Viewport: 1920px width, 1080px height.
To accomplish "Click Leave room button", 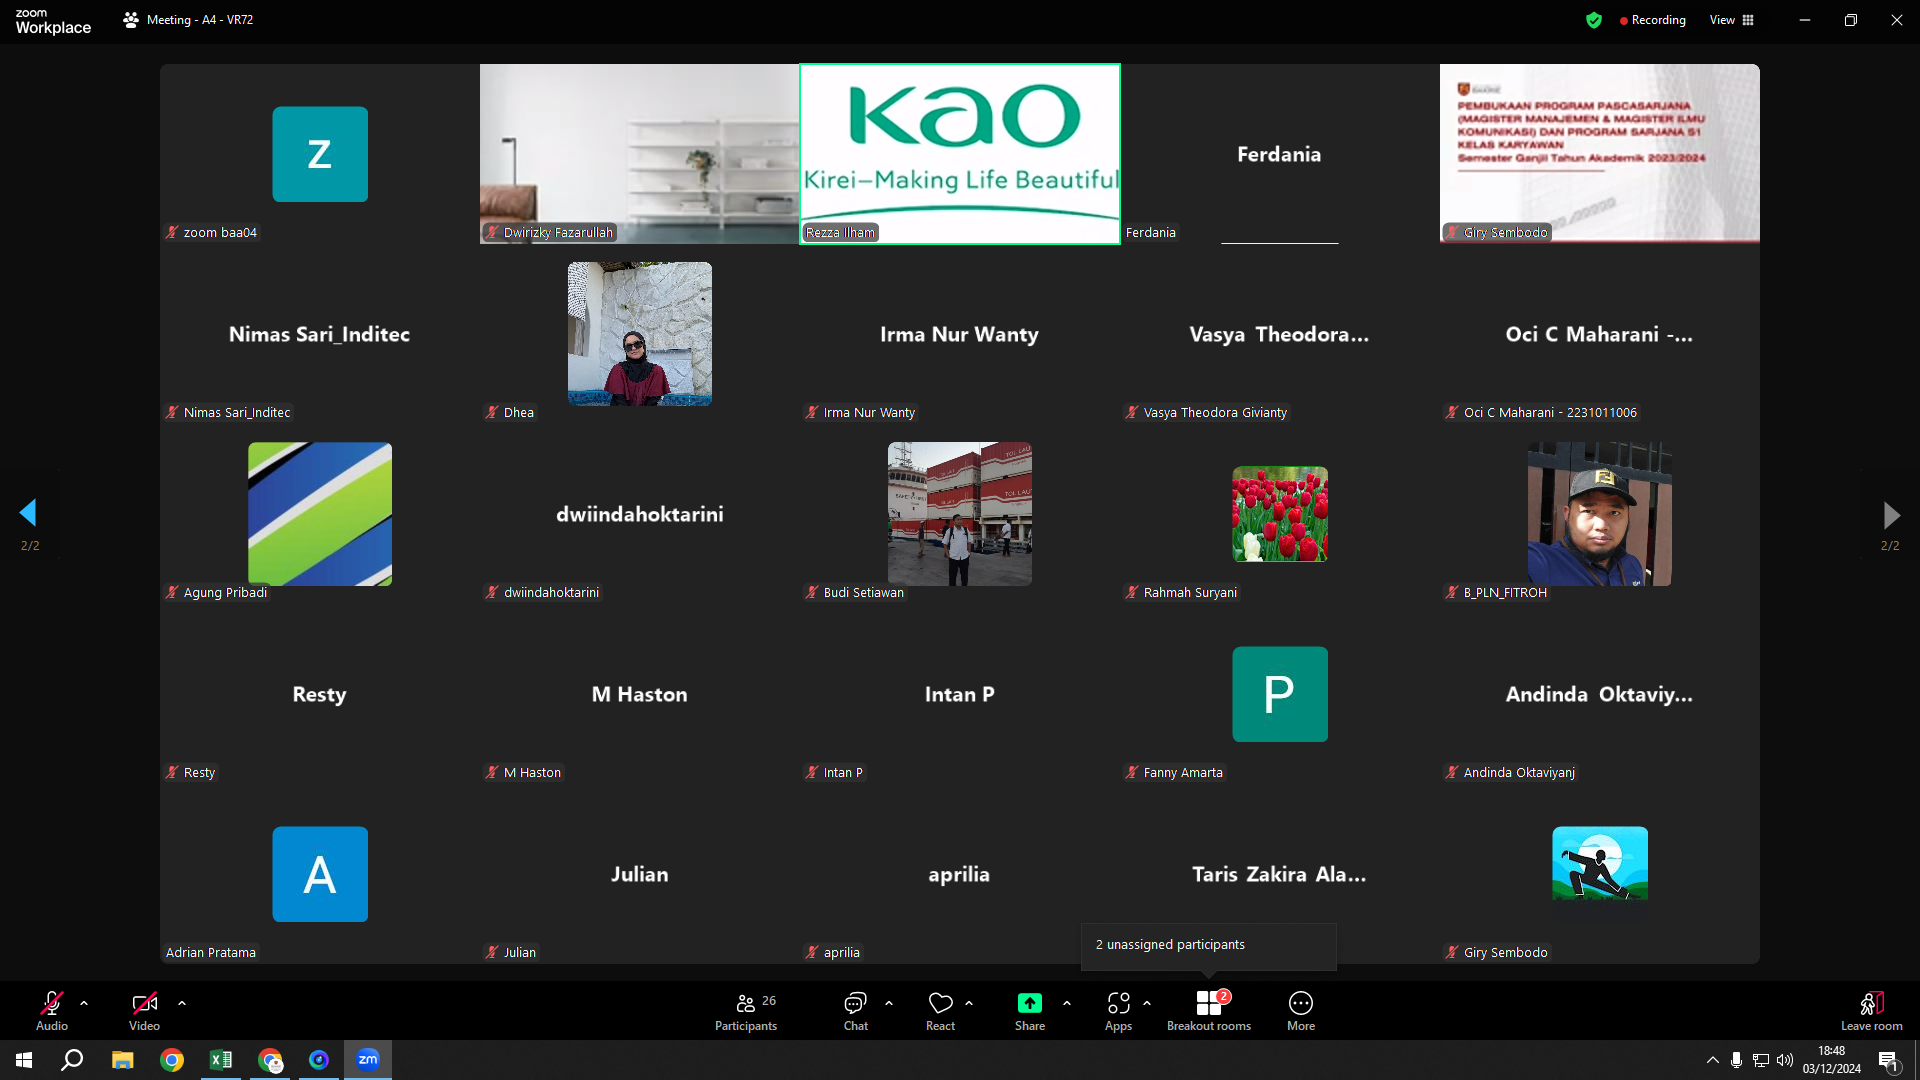I will pos(1872,1011).
